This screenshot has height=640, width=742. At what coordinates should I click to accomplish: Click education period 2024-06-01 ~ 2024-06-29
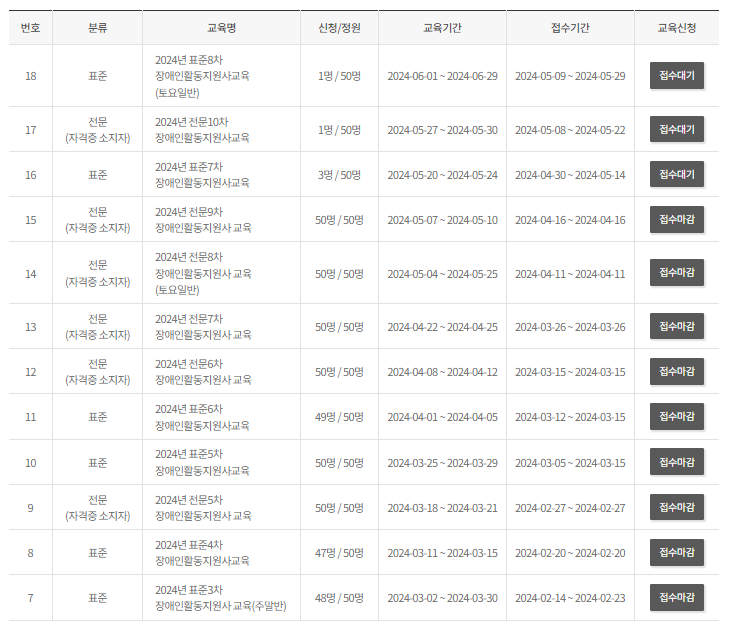(x=442, y=76)
